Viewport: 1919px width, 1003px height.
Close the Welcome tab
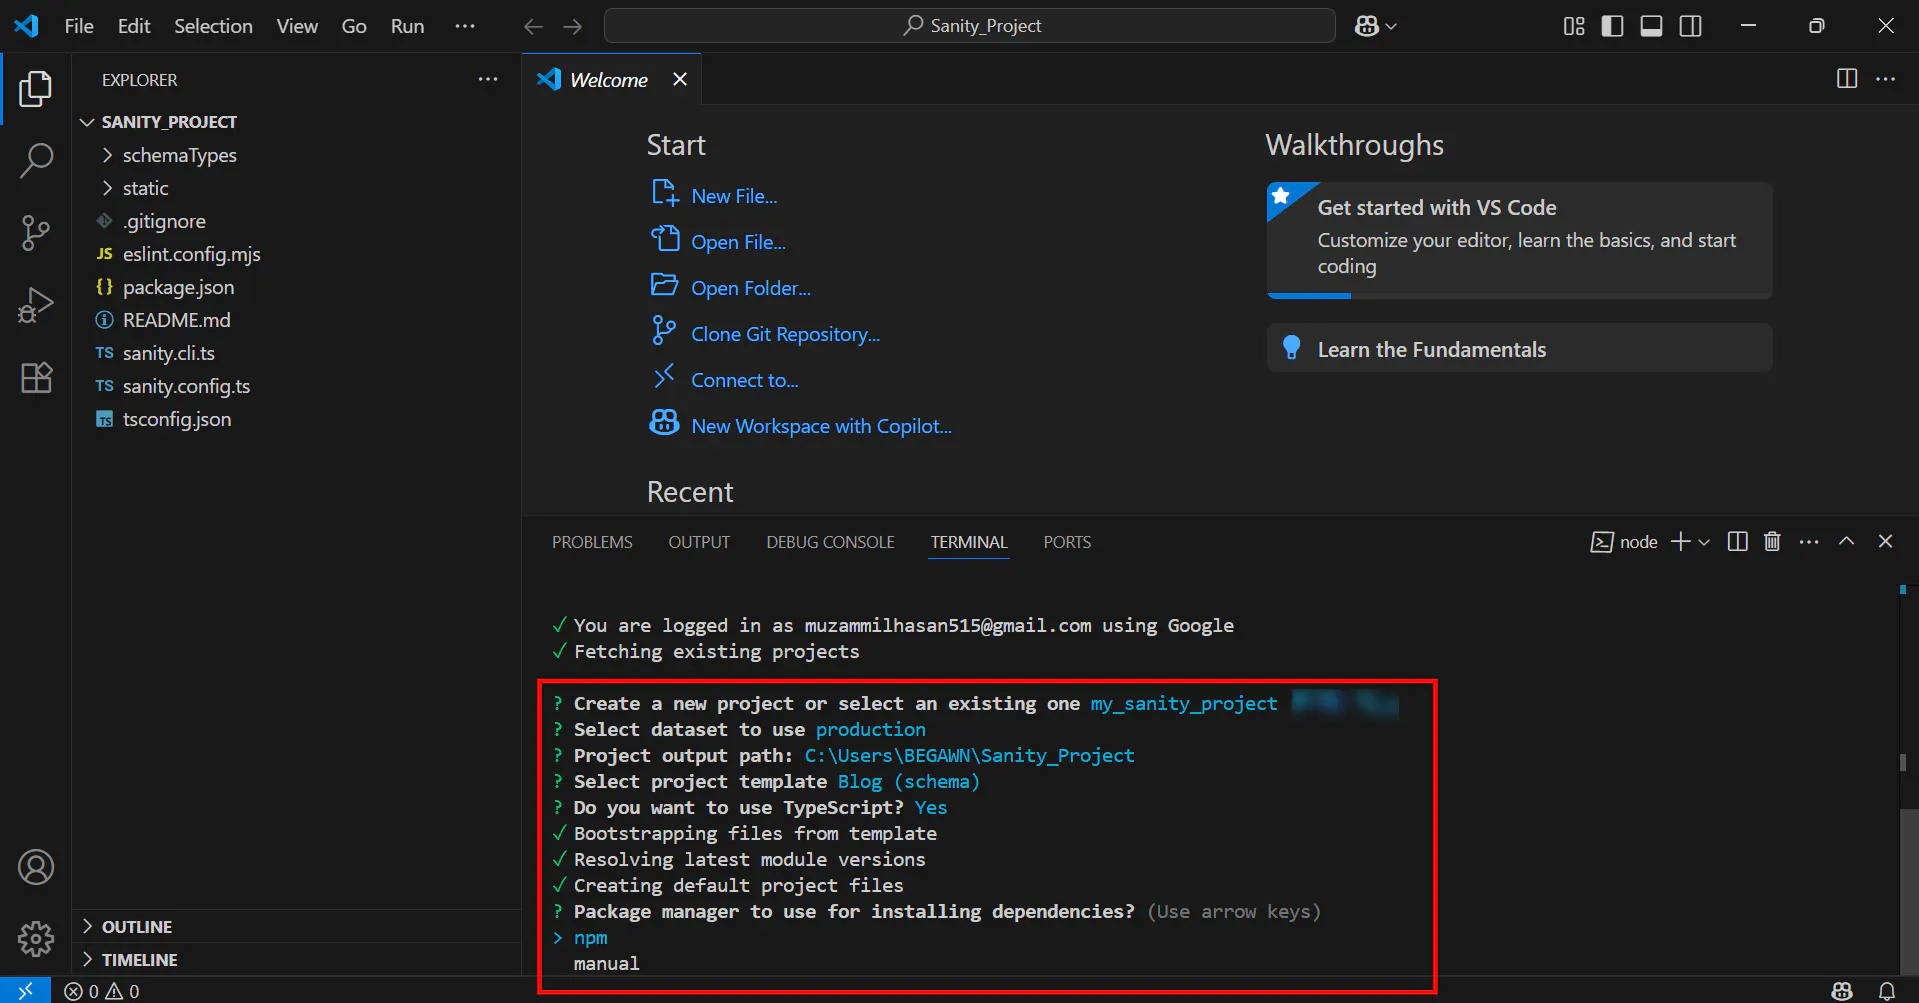coord(680,79)
